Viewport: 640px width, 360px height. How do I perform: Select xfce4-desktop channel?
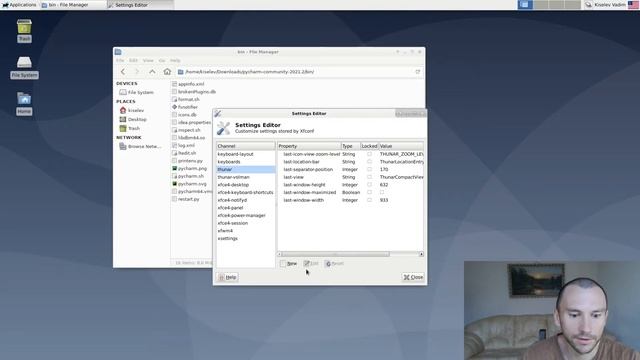click(x=246, y=184)
